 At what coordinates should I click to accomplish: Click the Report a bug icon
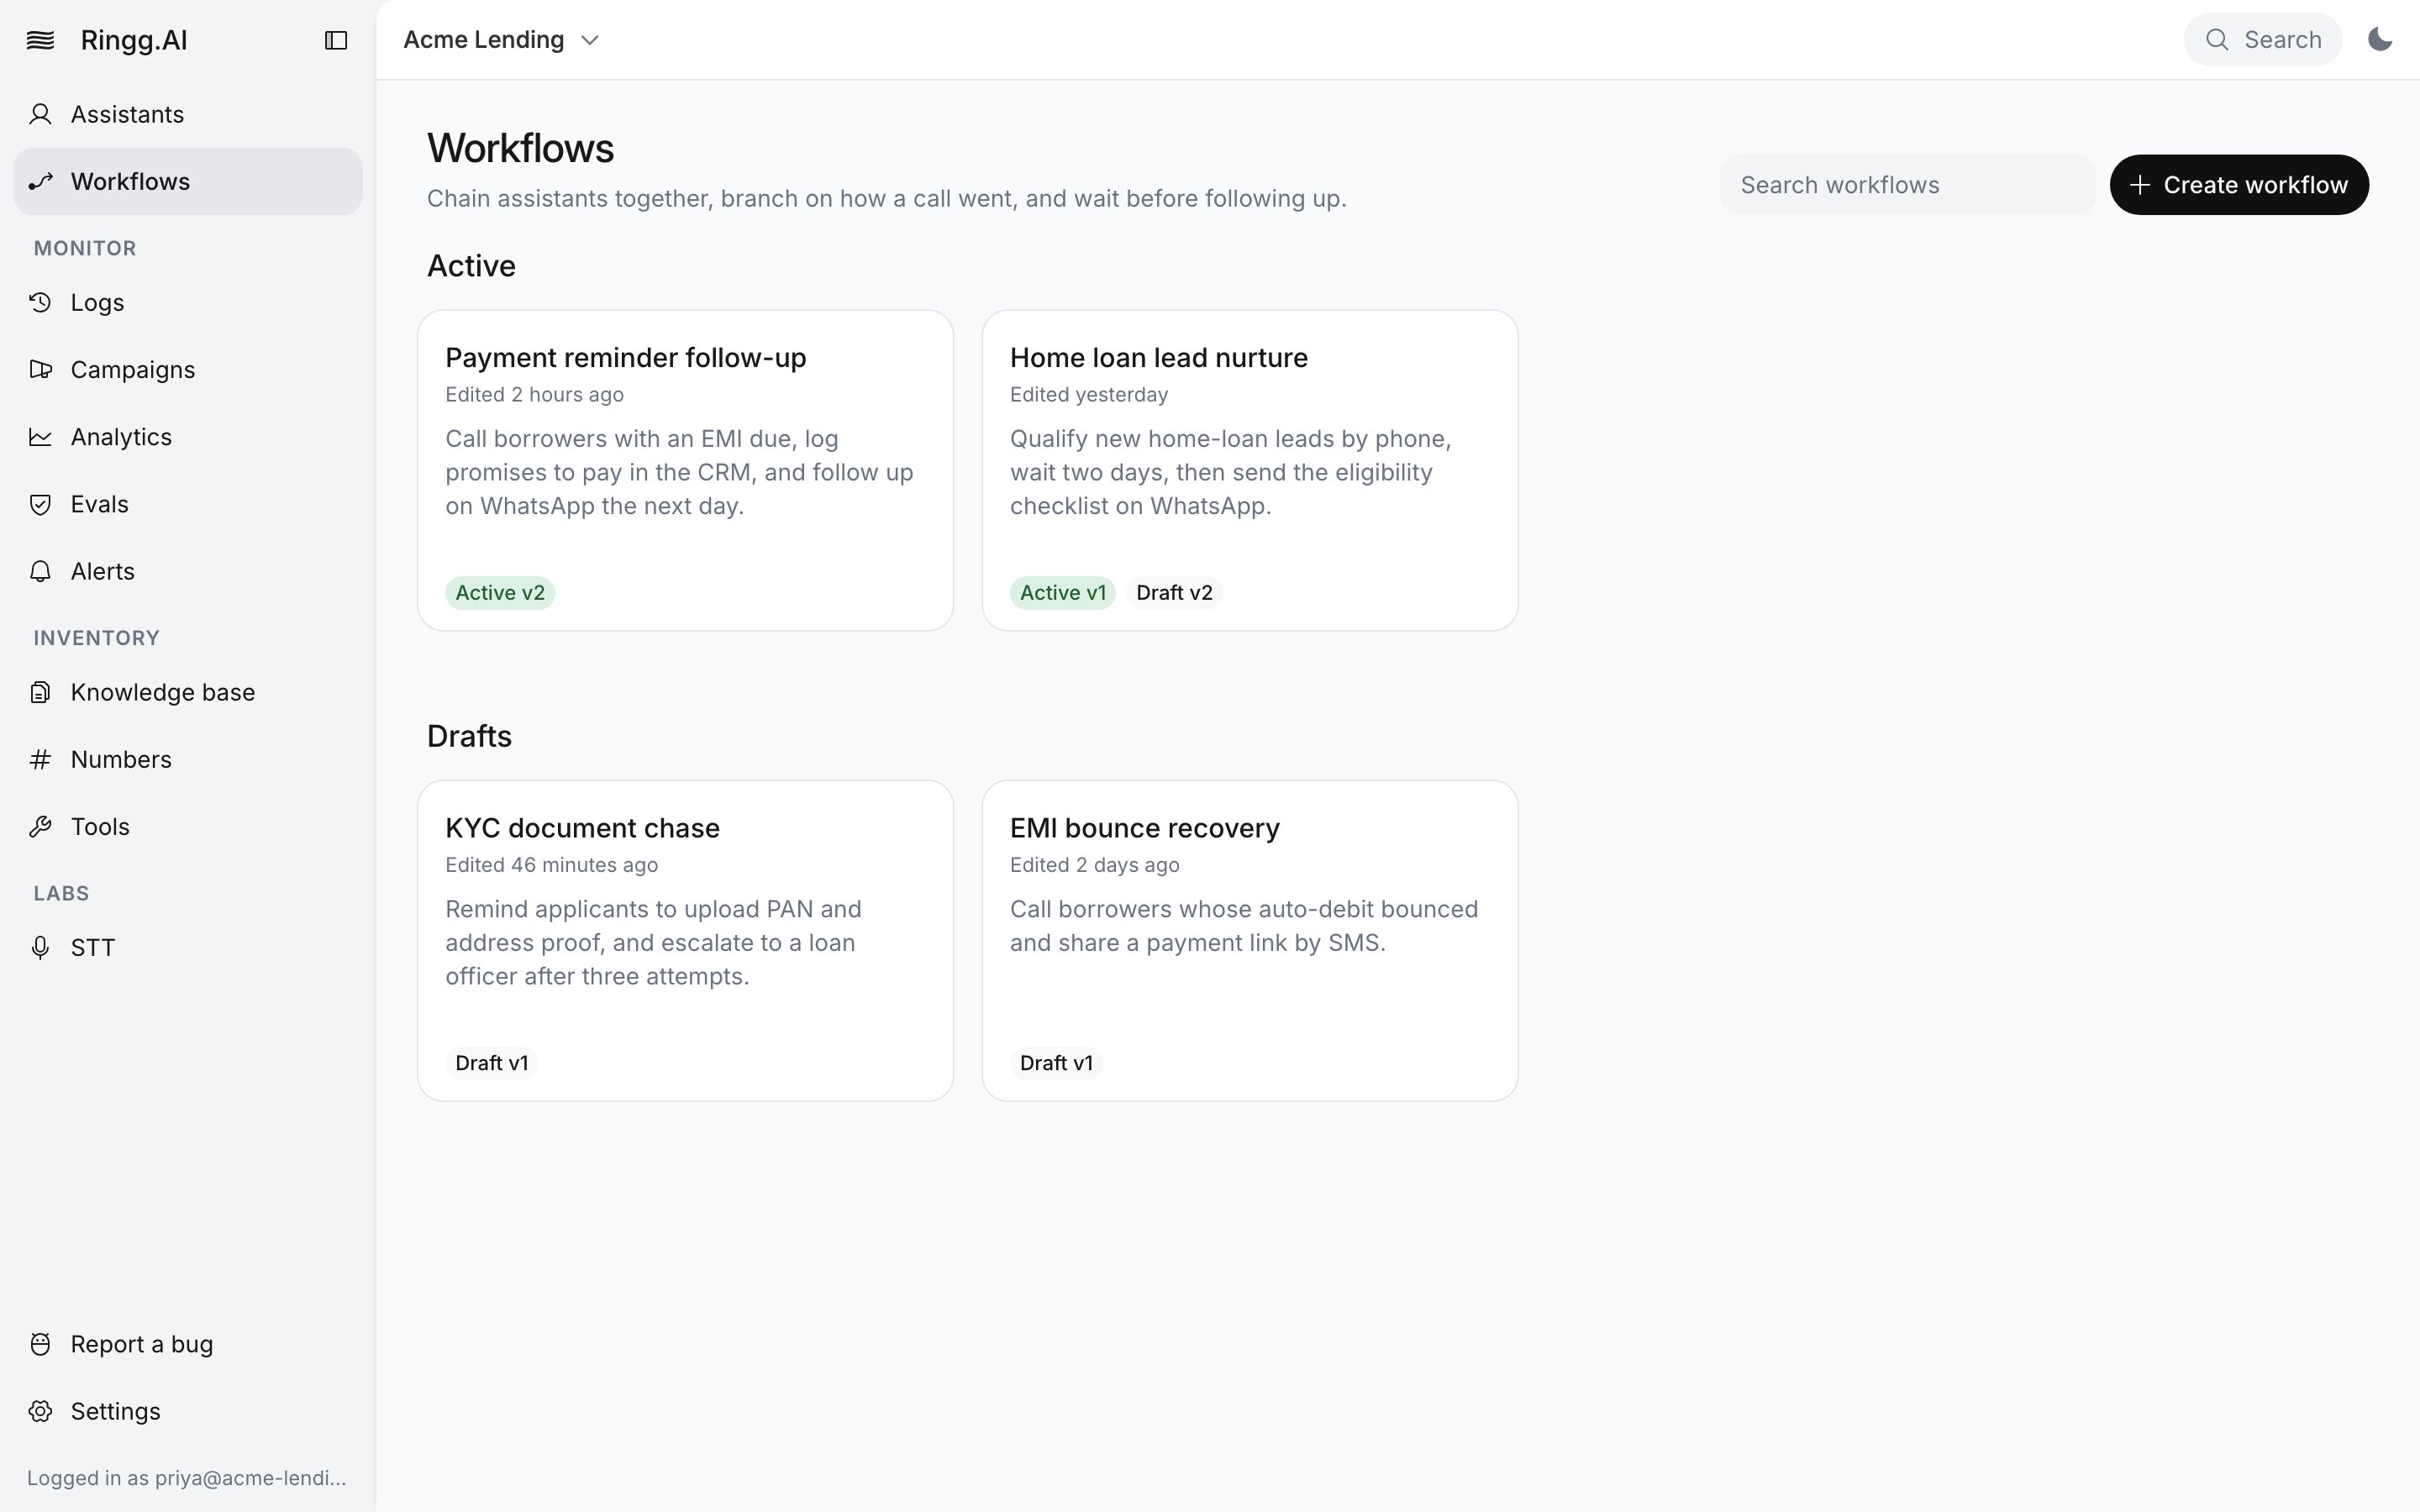(40, 1344)
